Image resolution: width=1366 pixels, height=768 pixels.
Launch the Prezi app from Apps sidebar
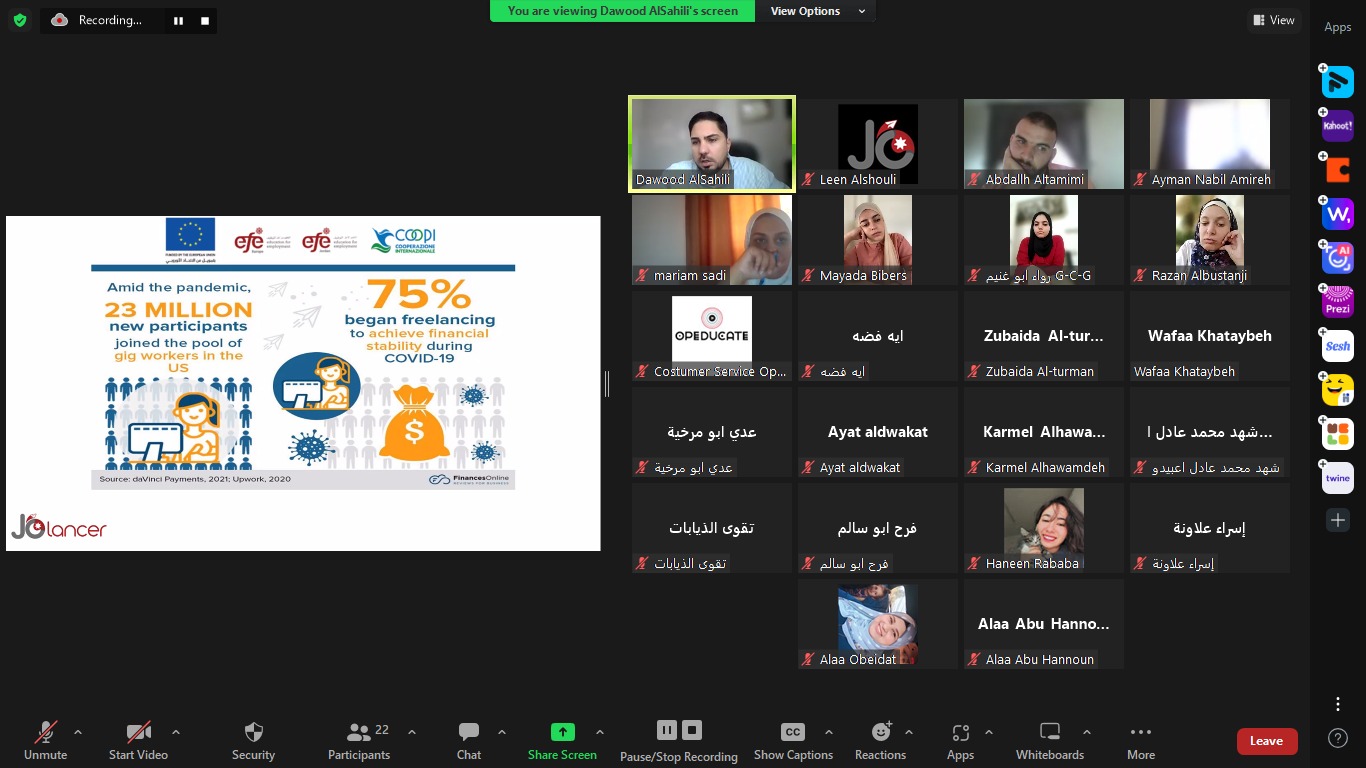(1338, 302)
